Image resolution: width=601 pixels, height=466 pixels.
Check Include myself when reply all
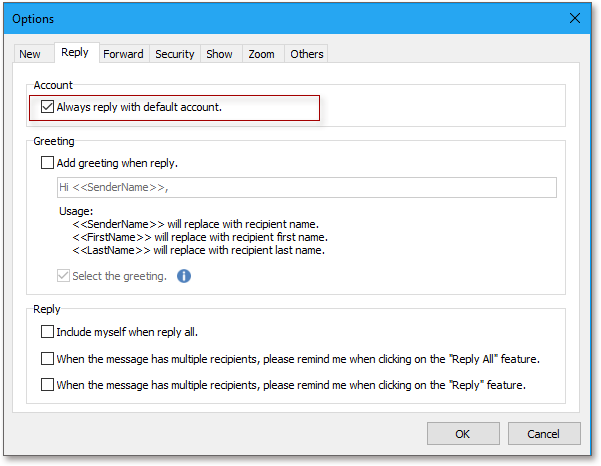[47, 331]
